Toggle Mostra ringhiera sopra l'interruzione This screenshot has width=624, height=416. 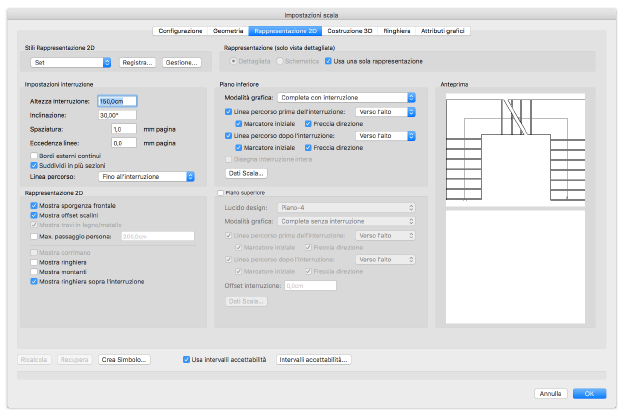(x=34, y=281)
